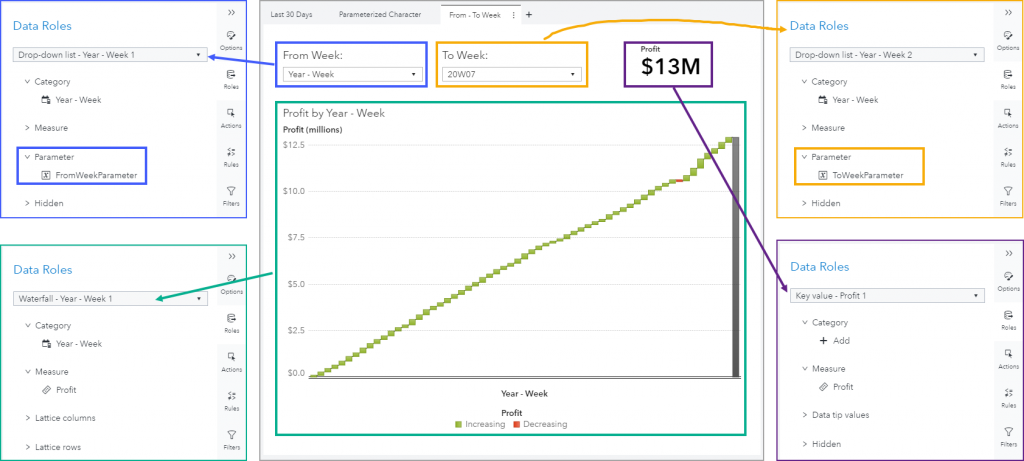The width and height of the screenshot is (1024, 461).
Task: Open Options in the Drop-down list Week 1 panel
Action: (231, 39)
